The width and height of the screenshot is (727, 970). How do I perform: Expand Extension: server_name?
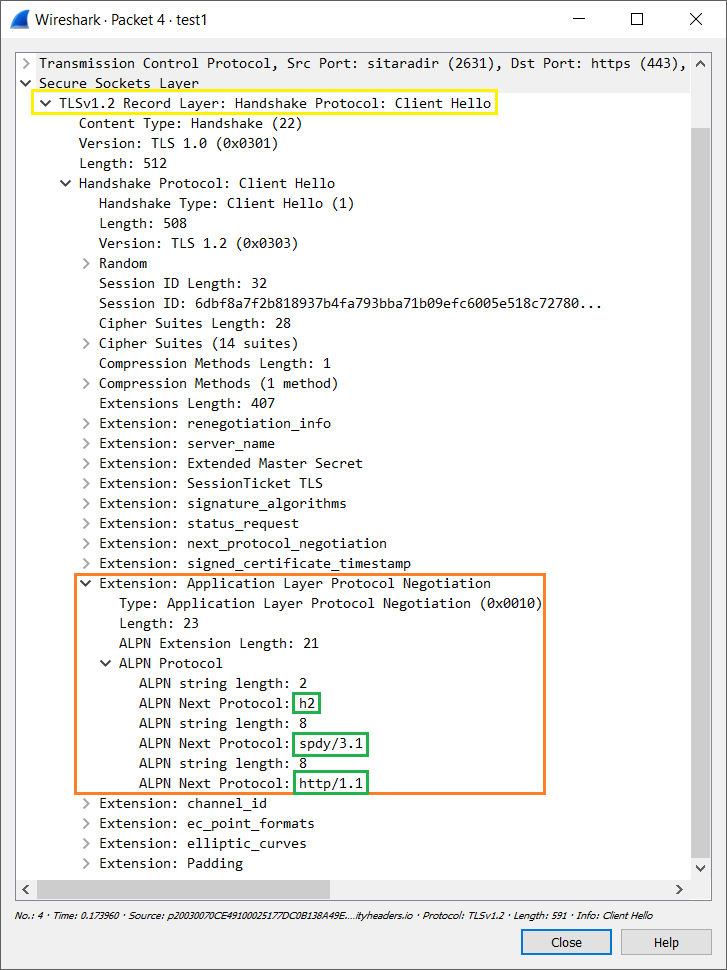point(85,443)
